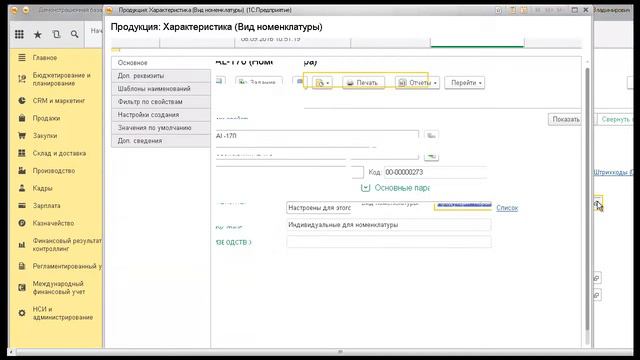The width and height of the screenshot is (640, 360).
Task: Open the Закупки section
Action: [x=45, y=136]
